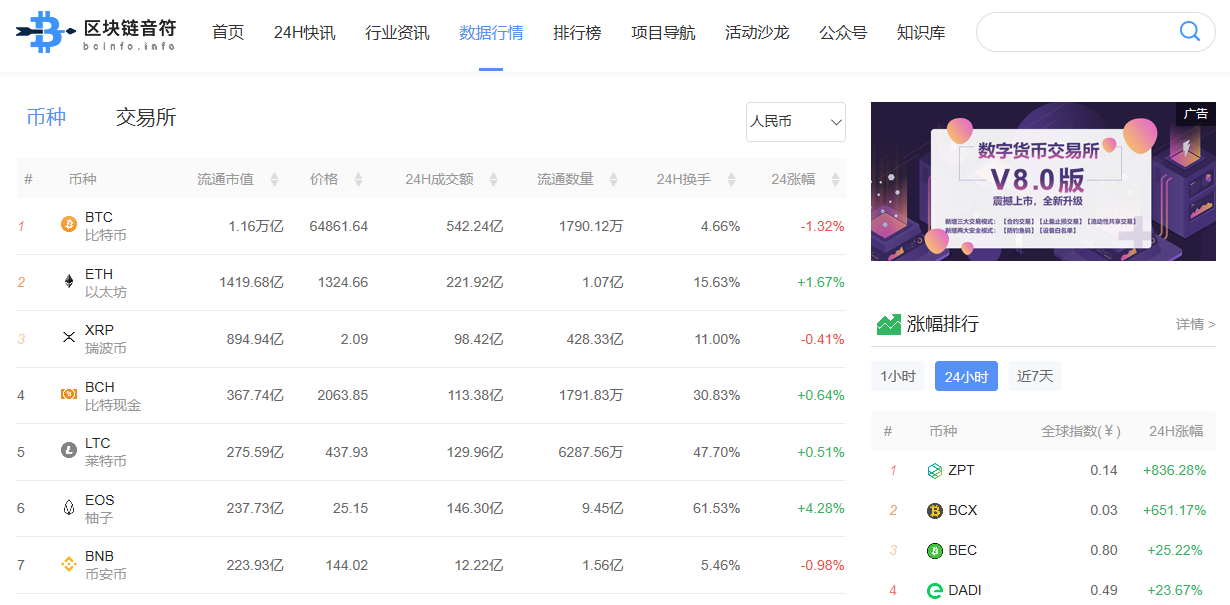Viewport: 1230px width, 605px height.
Task: Click the 全球指数(¥) column header
Action: pos(1081,431)
